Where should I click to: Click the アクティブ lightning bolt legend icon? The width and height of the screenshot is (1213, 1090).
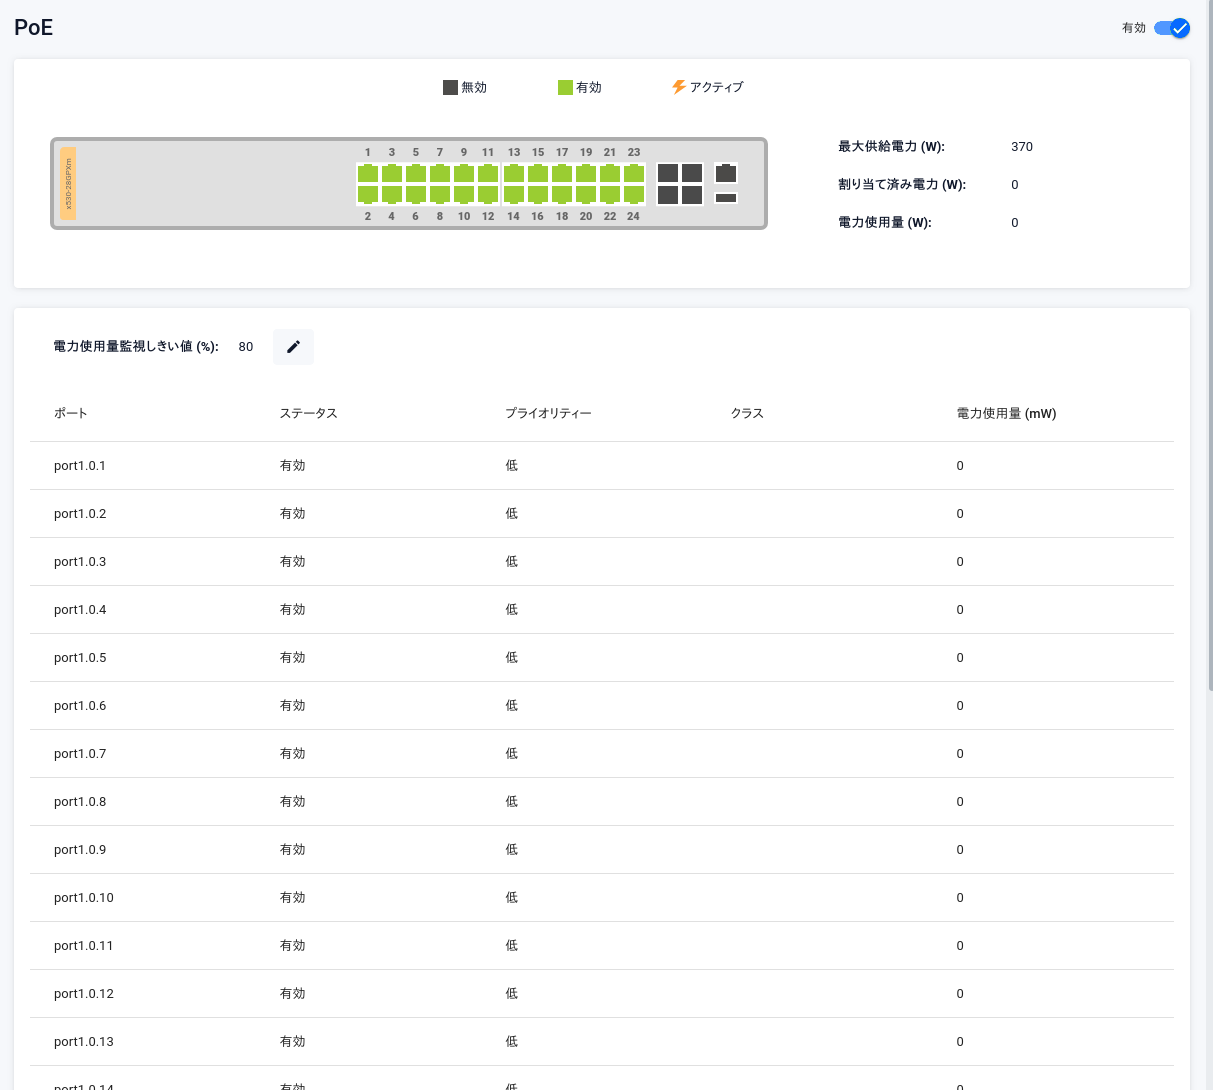tap(679, 87)
